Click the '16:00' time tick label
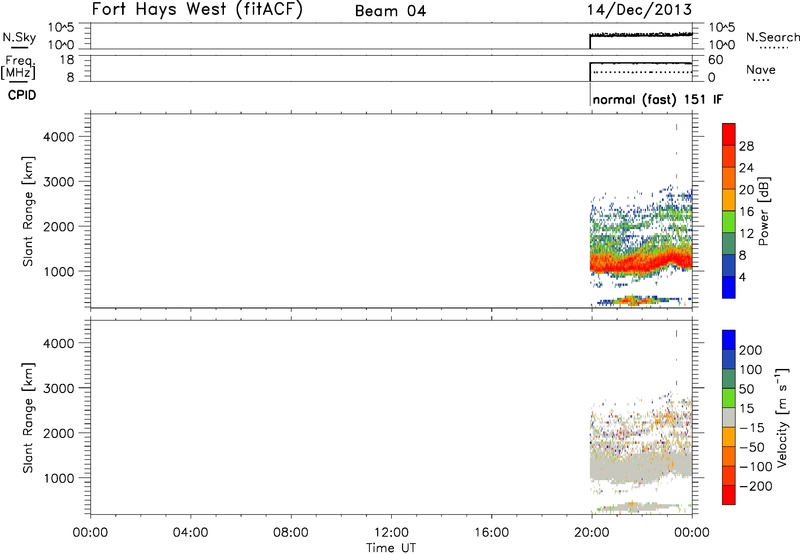This screenshot has height=554, width=800. click(x=491, y=533)
